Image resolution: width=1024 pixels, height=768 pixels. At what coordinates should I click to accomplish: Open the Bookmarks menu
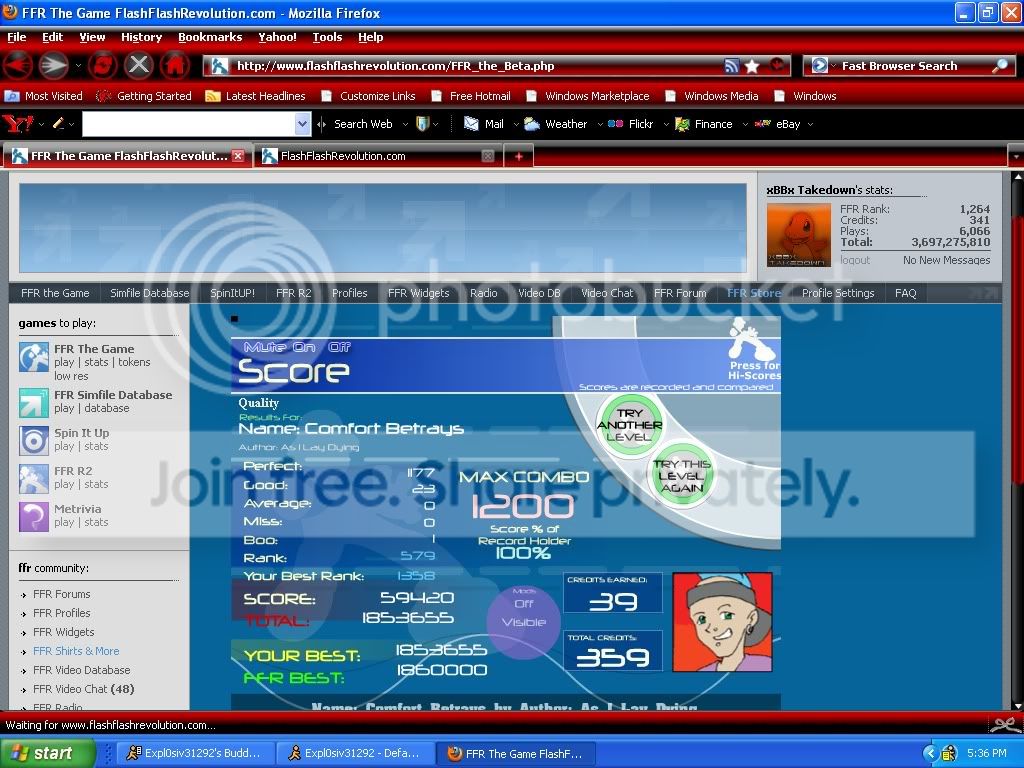(210, 37)
